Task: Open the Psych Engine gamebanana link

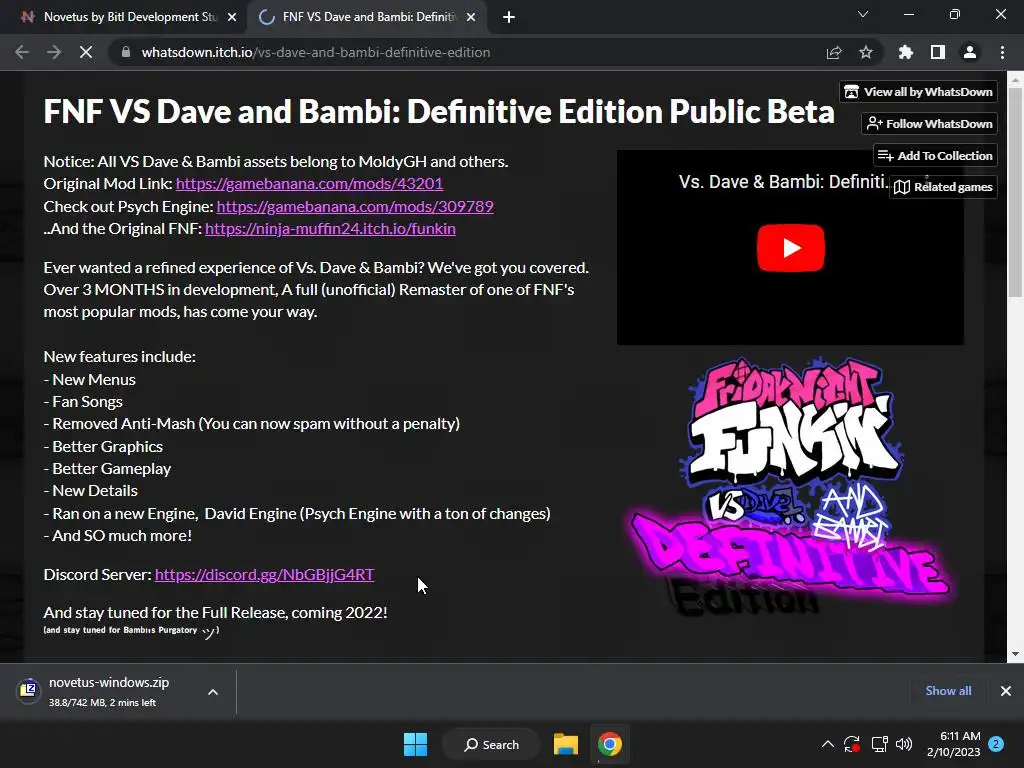Action: tap(355, 206)
